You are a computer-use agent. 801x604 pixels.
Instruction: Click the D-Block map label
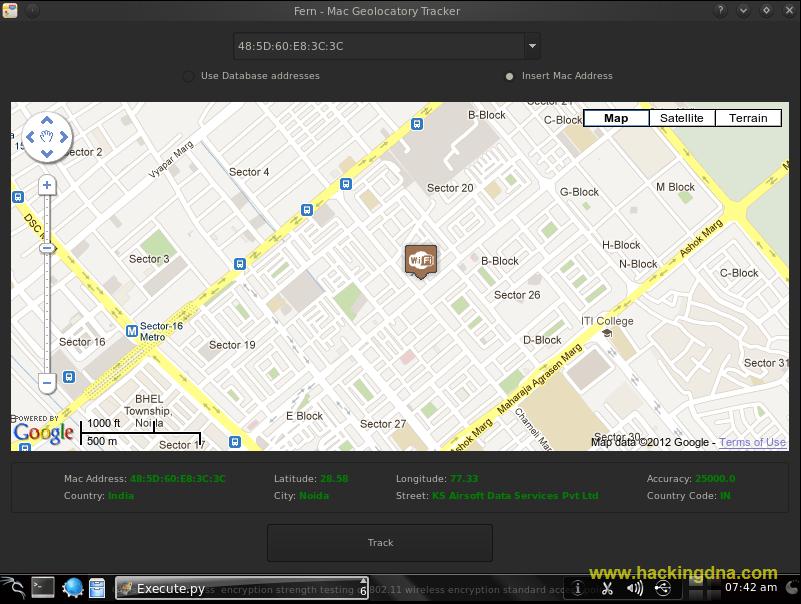pos(542,340)
